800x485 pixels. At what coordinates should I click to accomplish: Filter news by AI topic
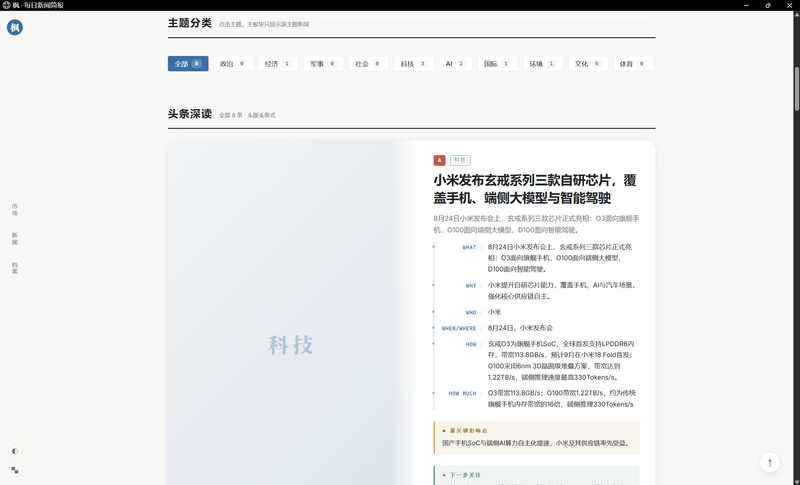(456, 64)
